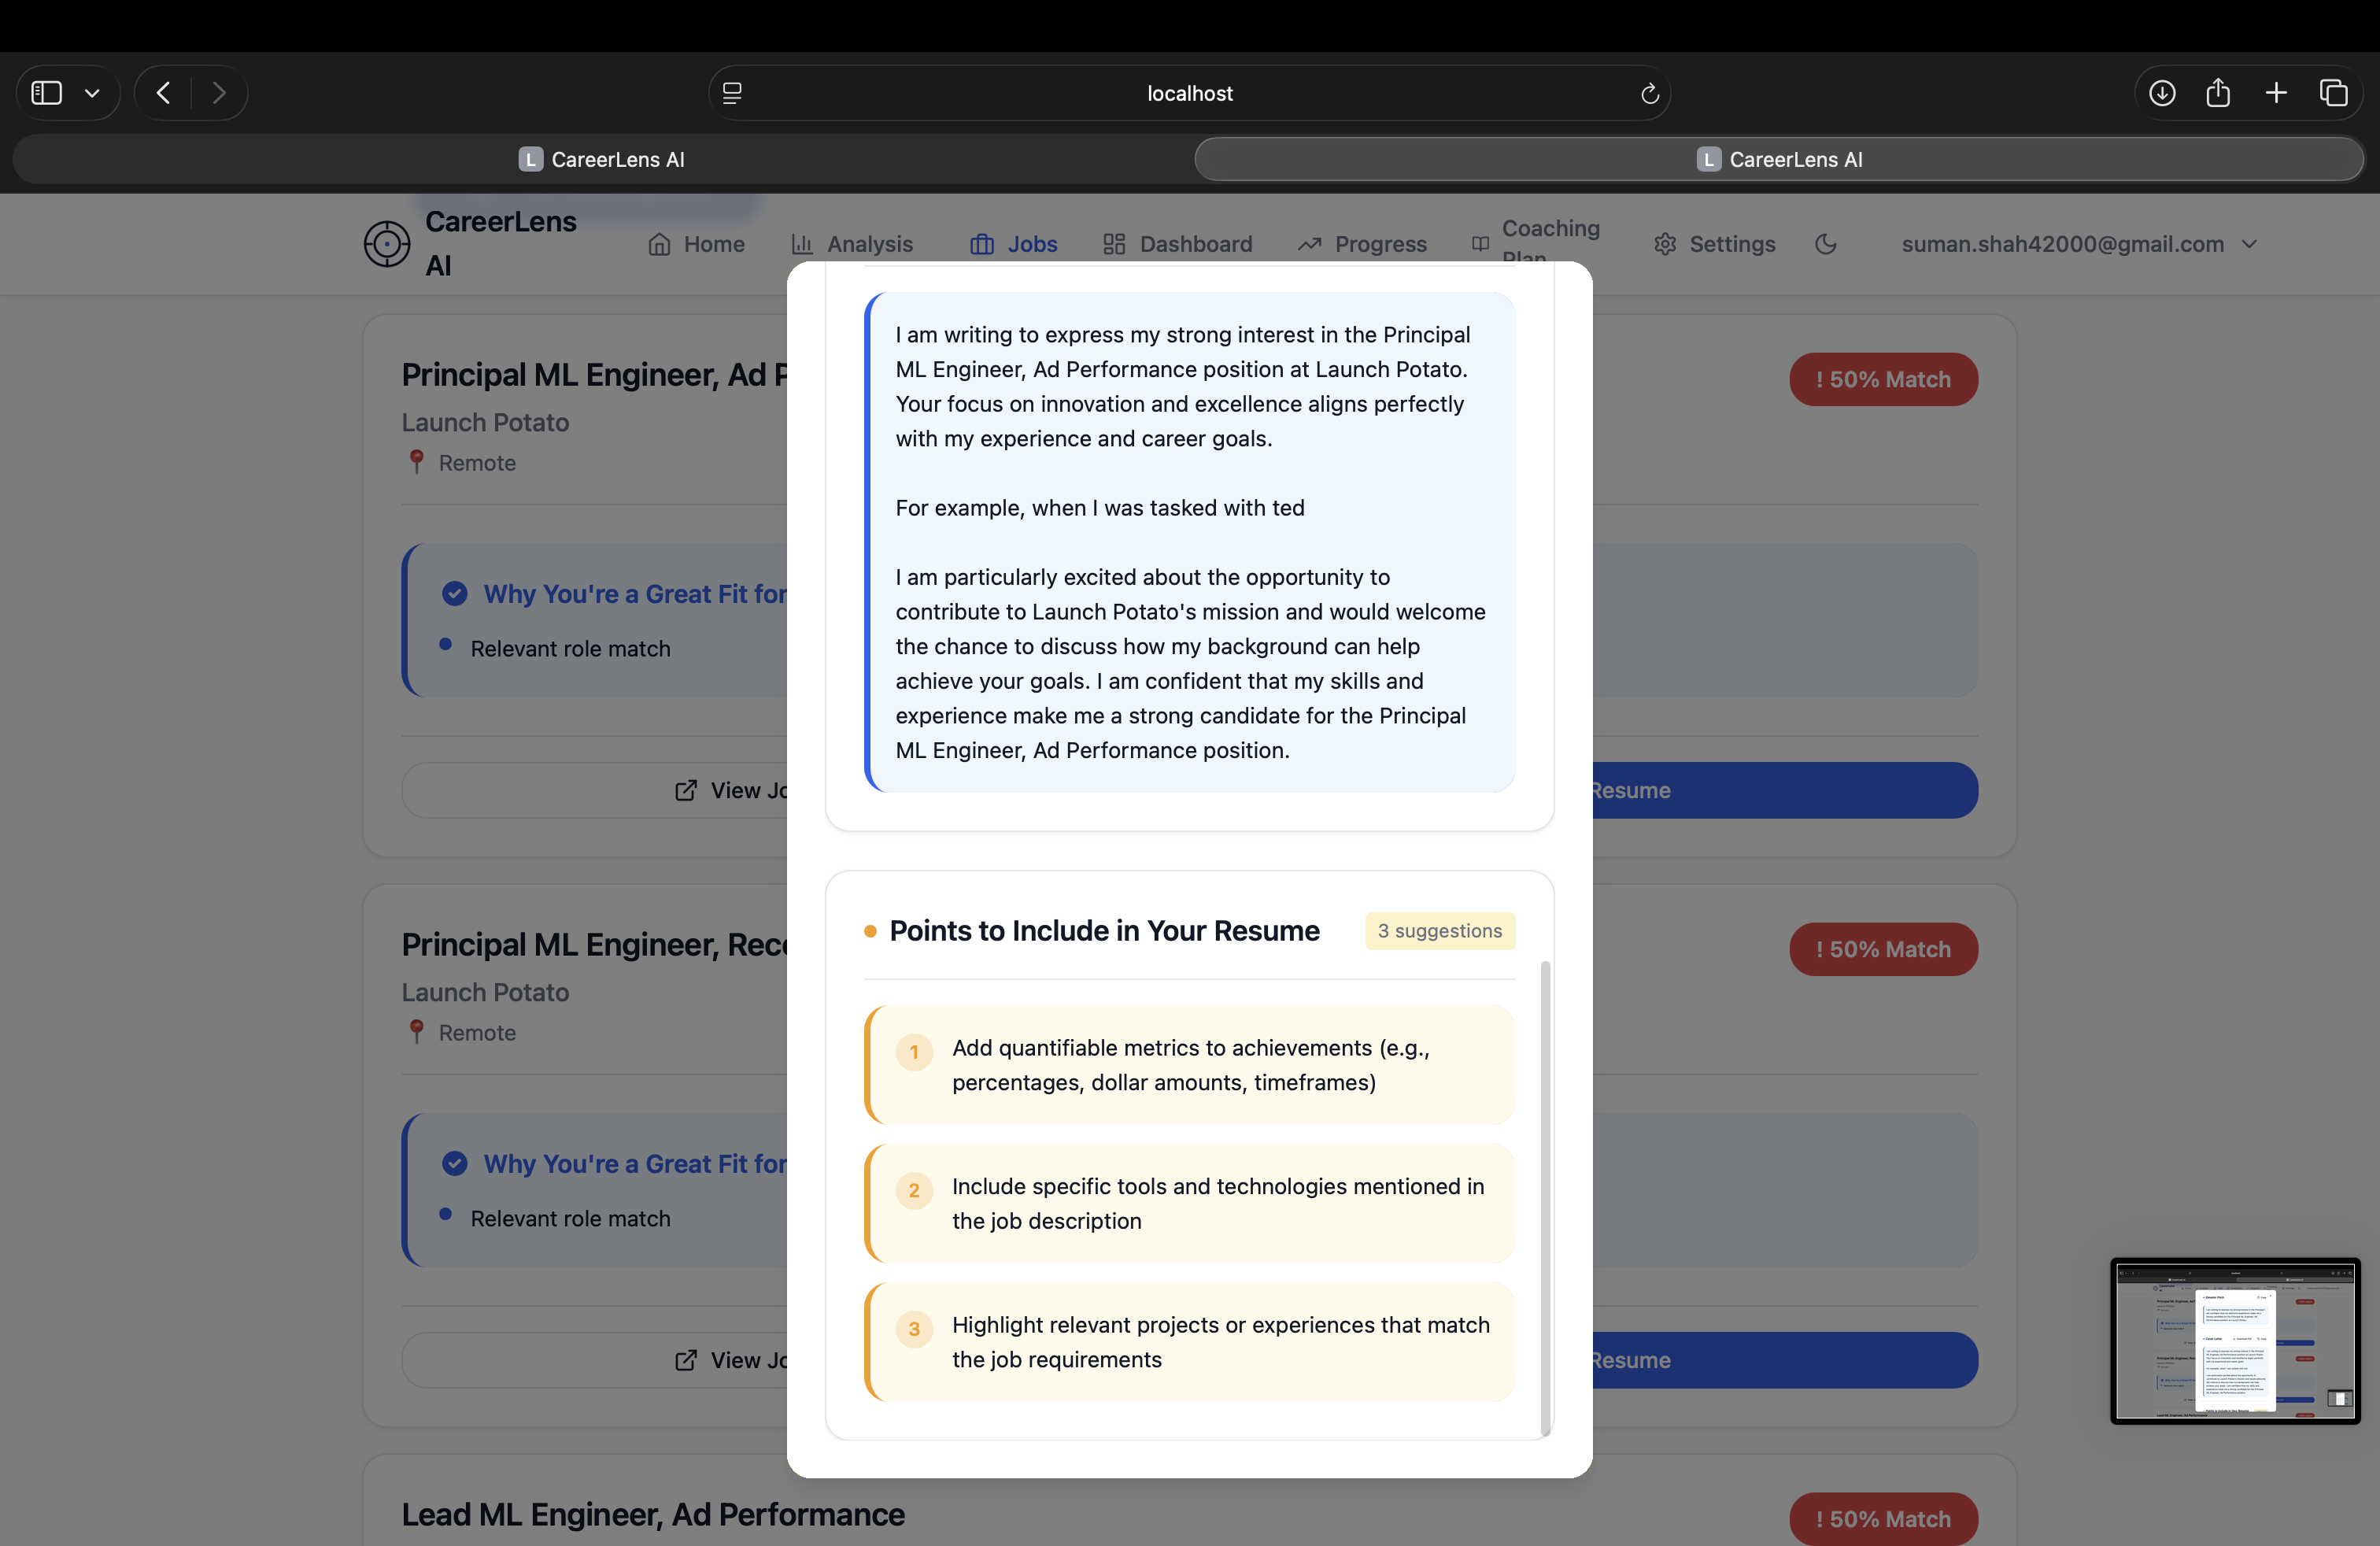Click localhost address bar
The width and height of the screenshot is (2380, 1546).
click(1189, 93)
